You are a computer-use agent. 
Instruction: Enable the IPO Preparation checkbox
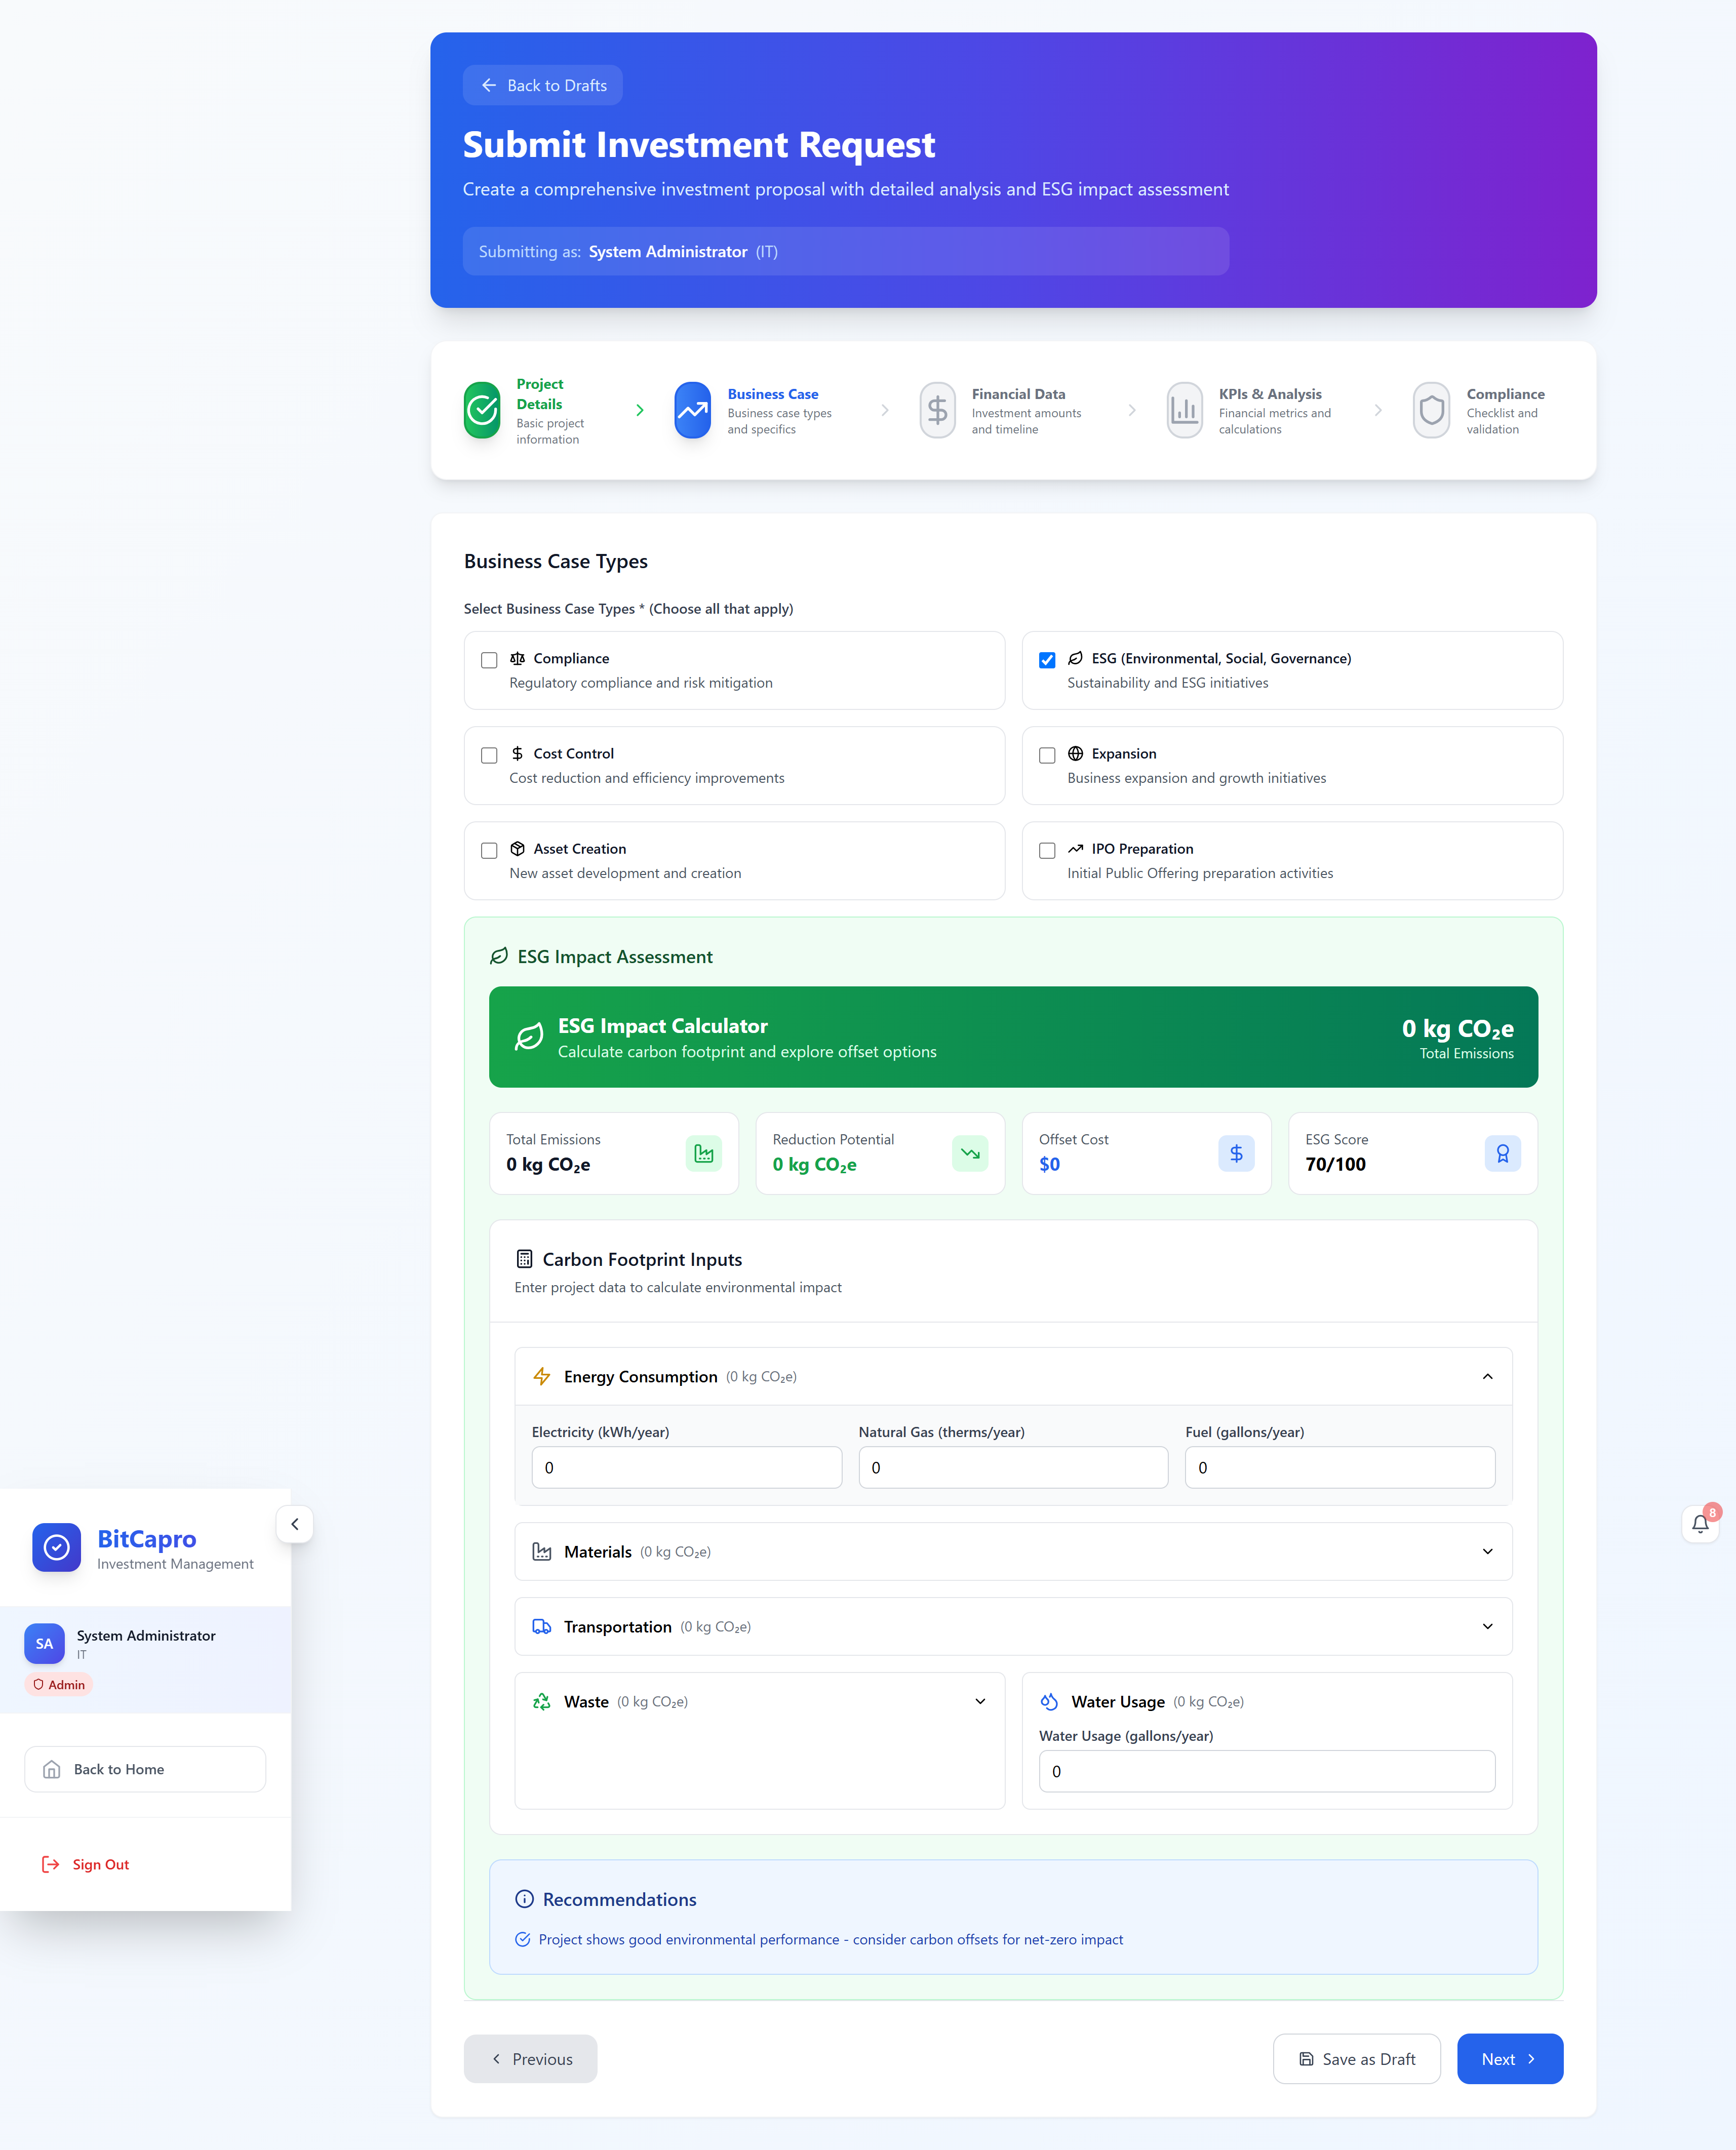pyautogui.click(x=1047, y=850)
